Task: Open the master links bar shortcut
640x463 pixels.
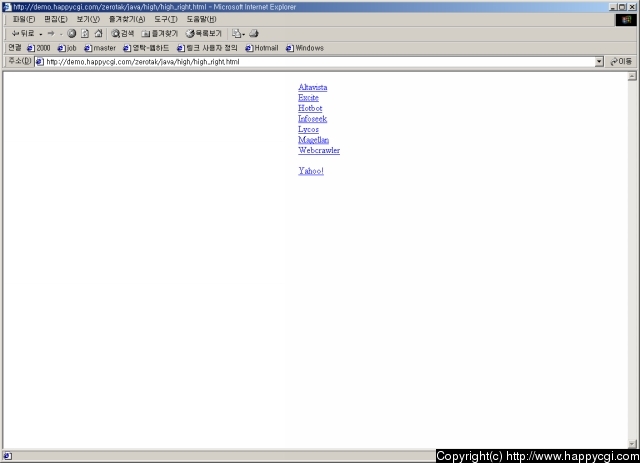Action: click(100, 48)
